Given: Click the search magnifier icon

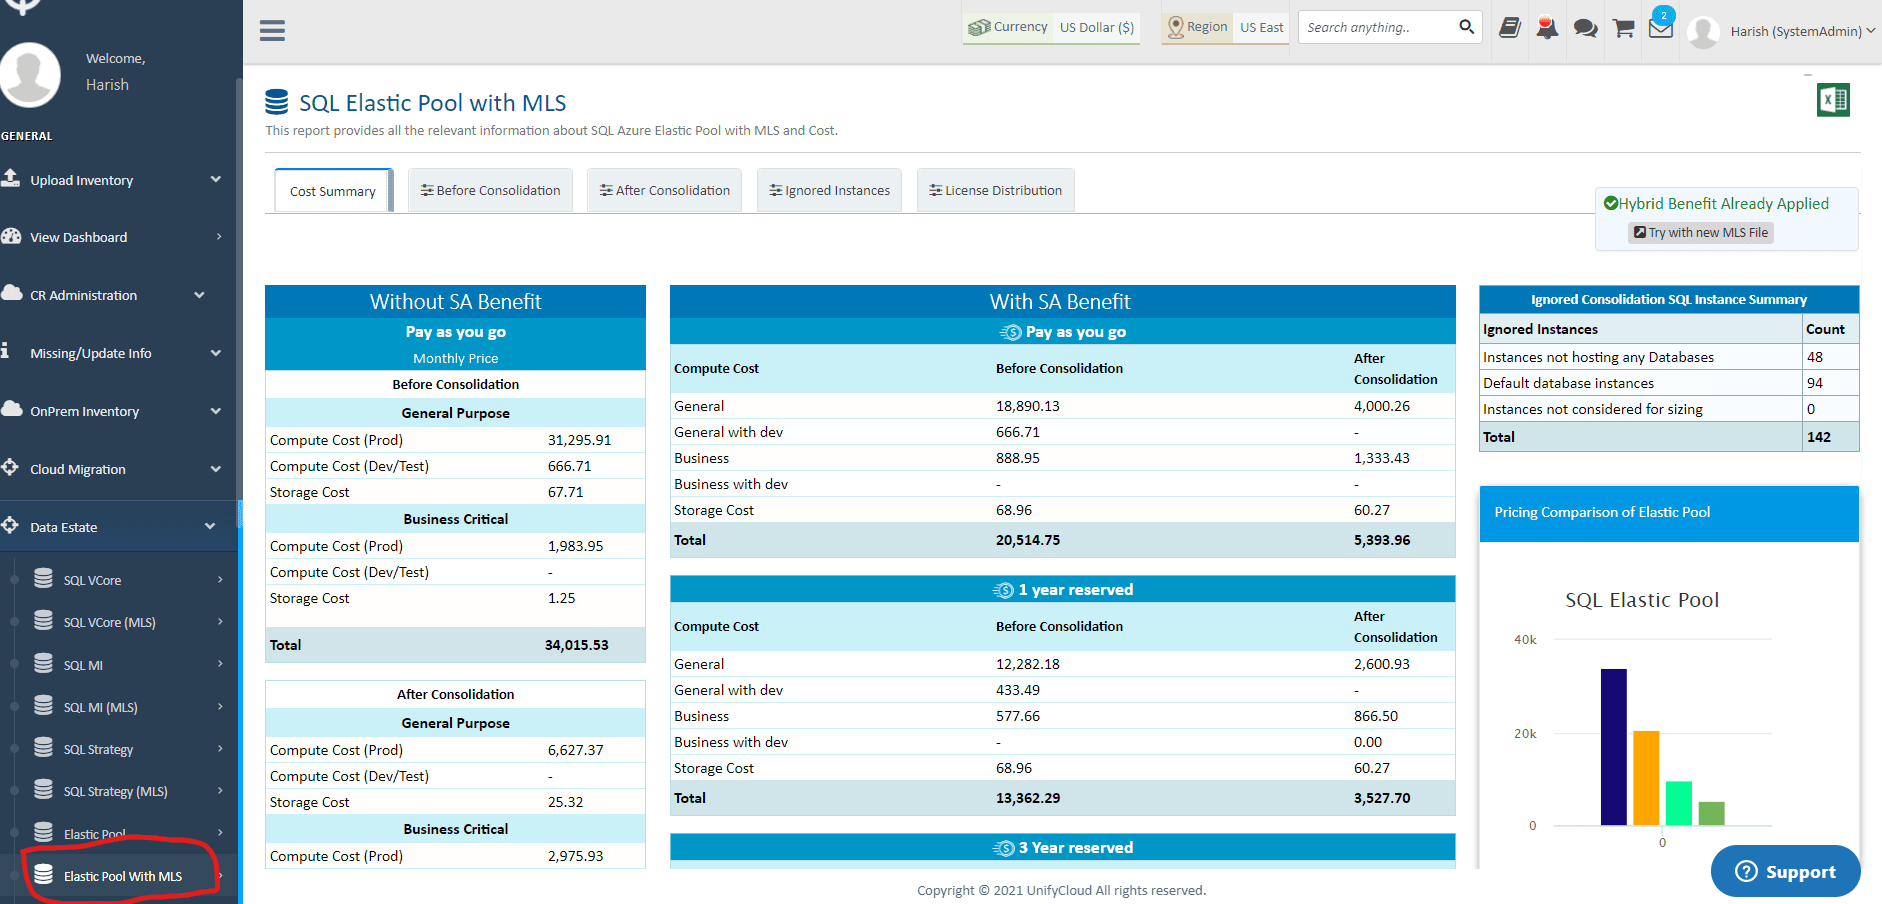Looking at the screenshot, I should (1466, 27).
